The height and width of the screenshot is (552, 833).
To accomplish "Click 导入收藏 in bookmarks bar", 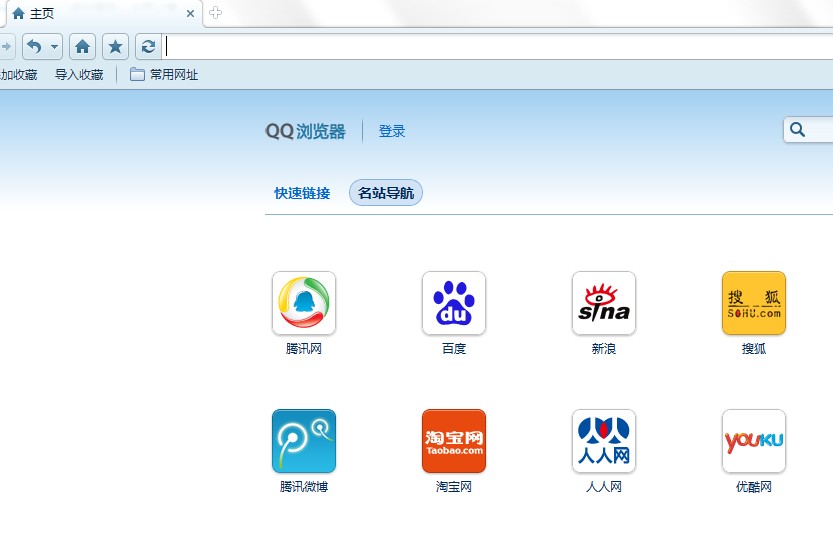I will point(79,75).
